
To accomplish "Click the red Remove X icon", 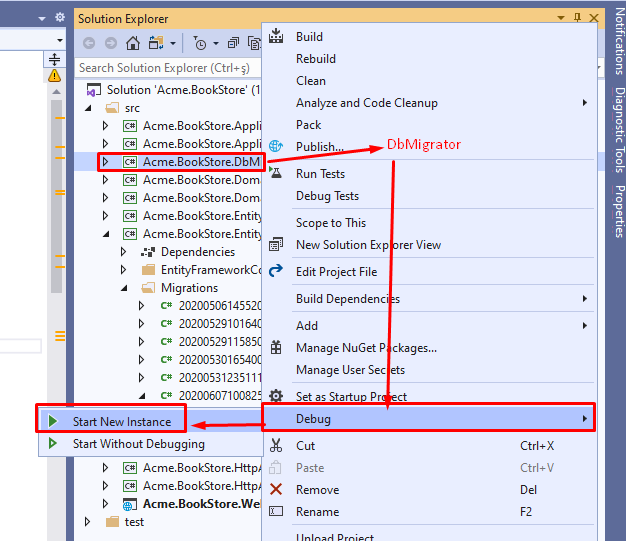I will (276, 490).
